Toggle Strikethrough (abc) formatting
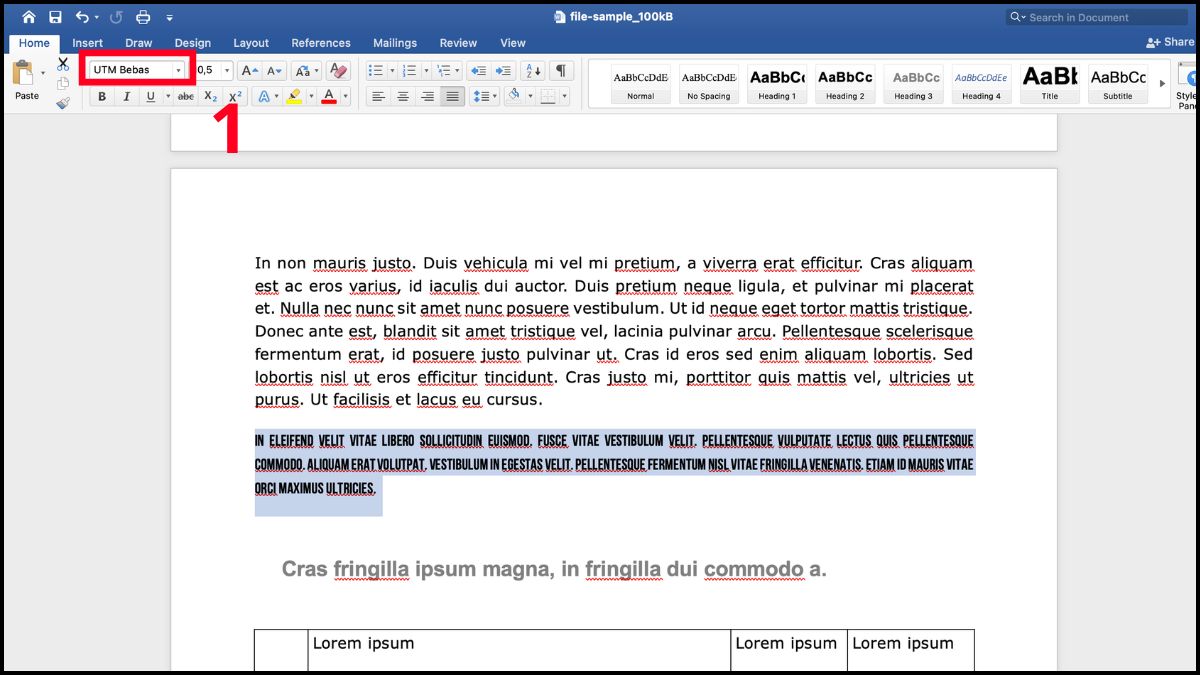This screenshot has height=675, width=1200. pyautogui.click(x=185, y=97)
